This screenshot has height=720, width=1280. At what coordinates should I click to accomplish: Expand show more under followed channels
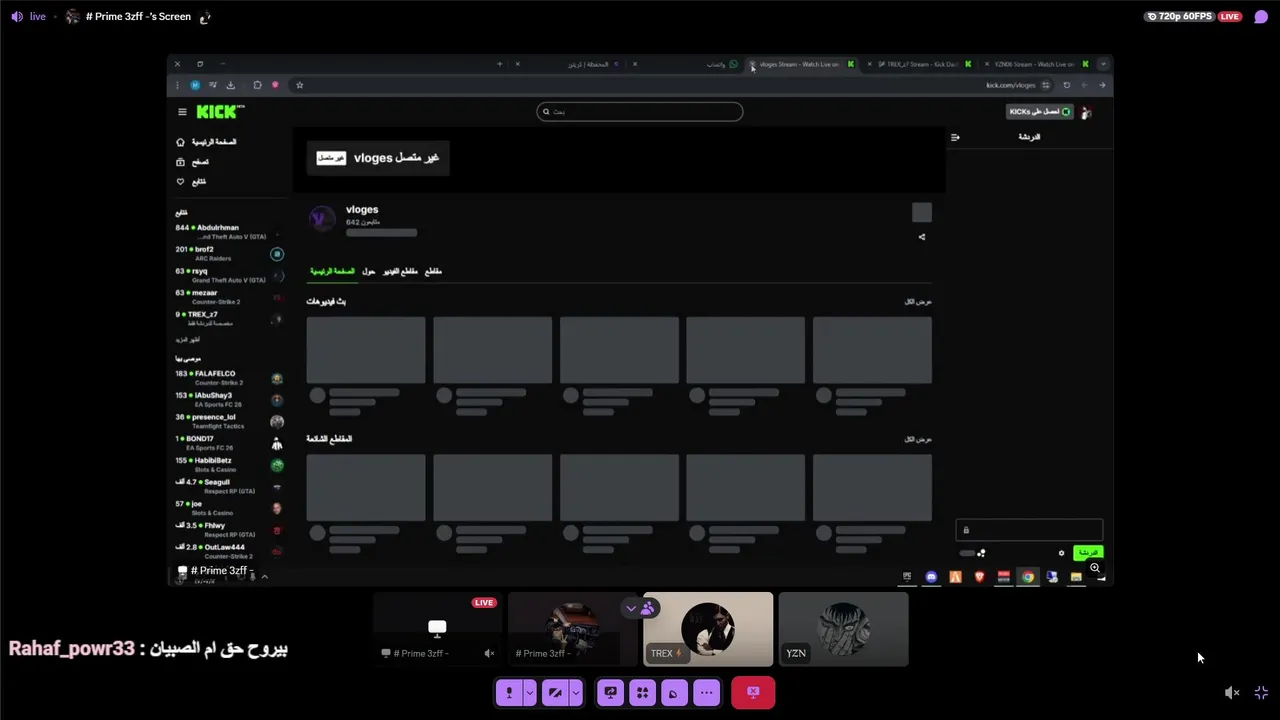point(187,340)
